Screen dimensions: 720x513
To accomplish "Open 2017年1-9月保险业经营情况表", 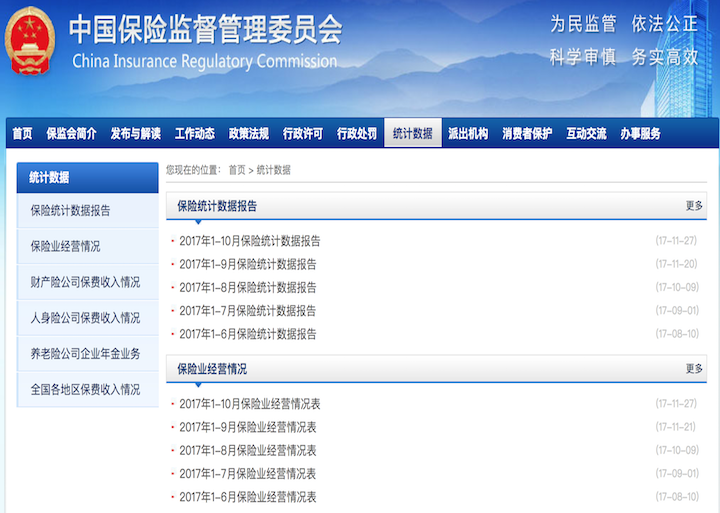I will 248,427.
